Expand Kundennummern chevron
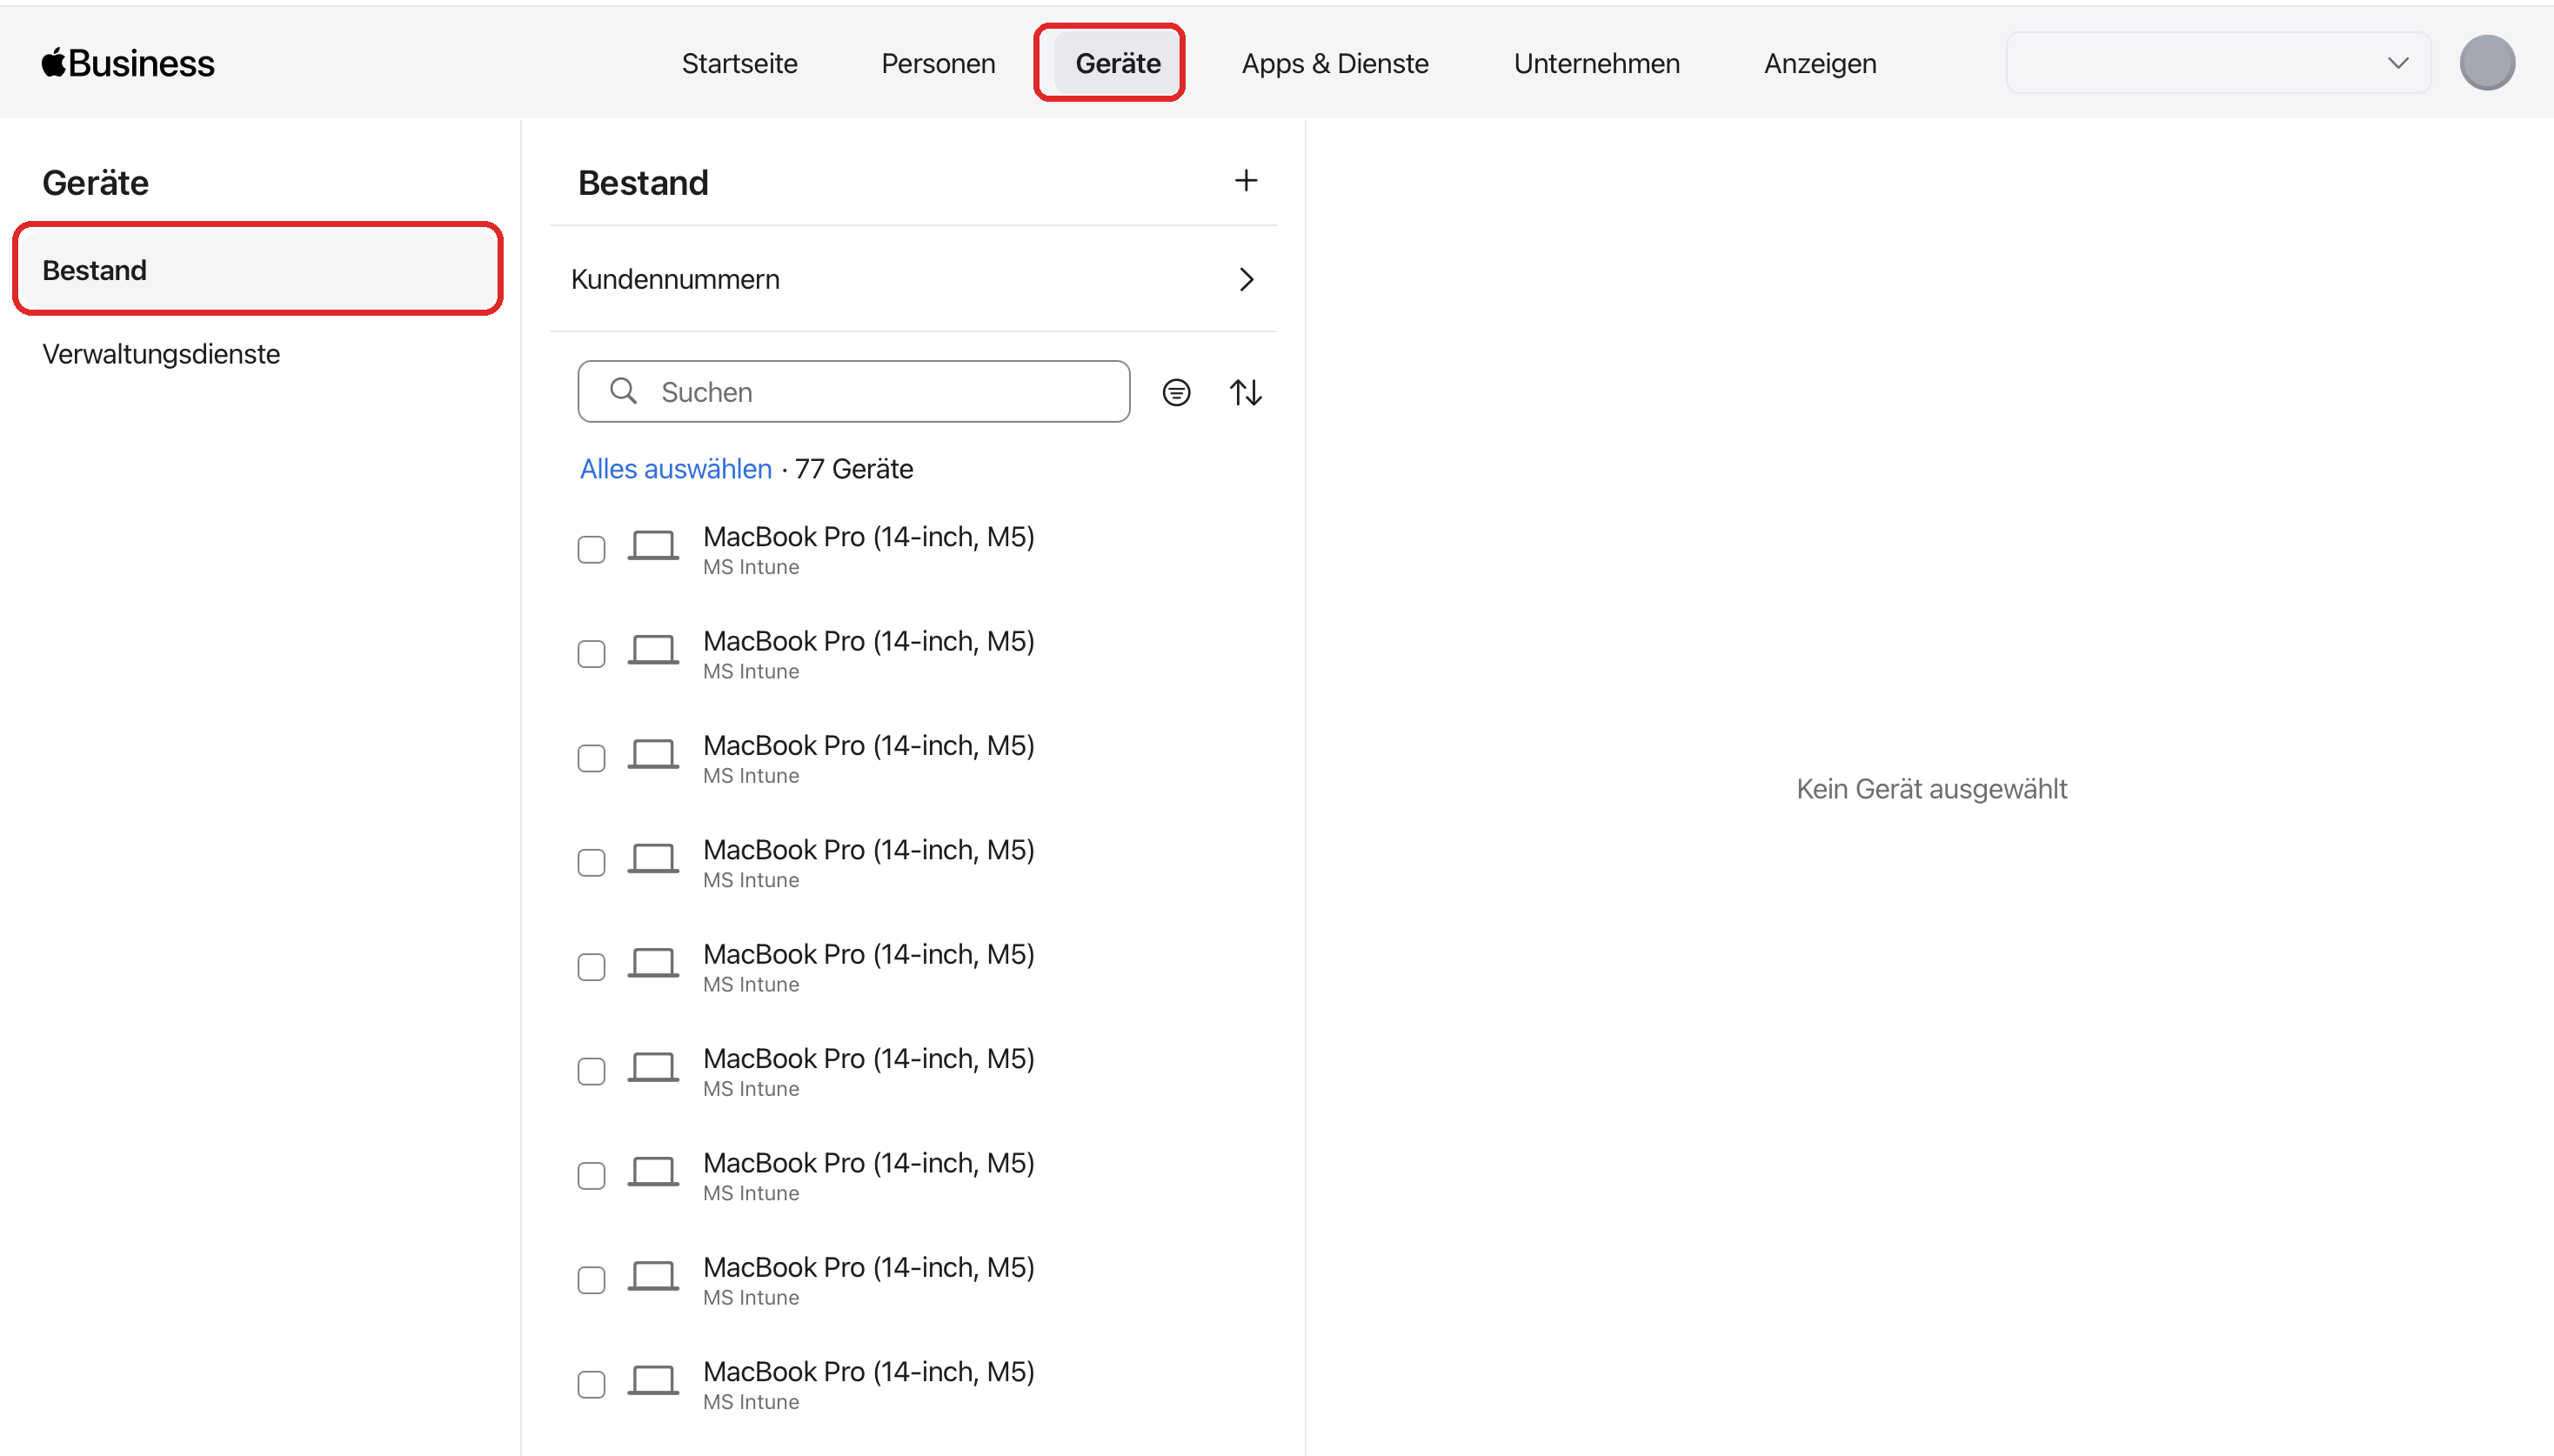 click(x=1246, y=279)
